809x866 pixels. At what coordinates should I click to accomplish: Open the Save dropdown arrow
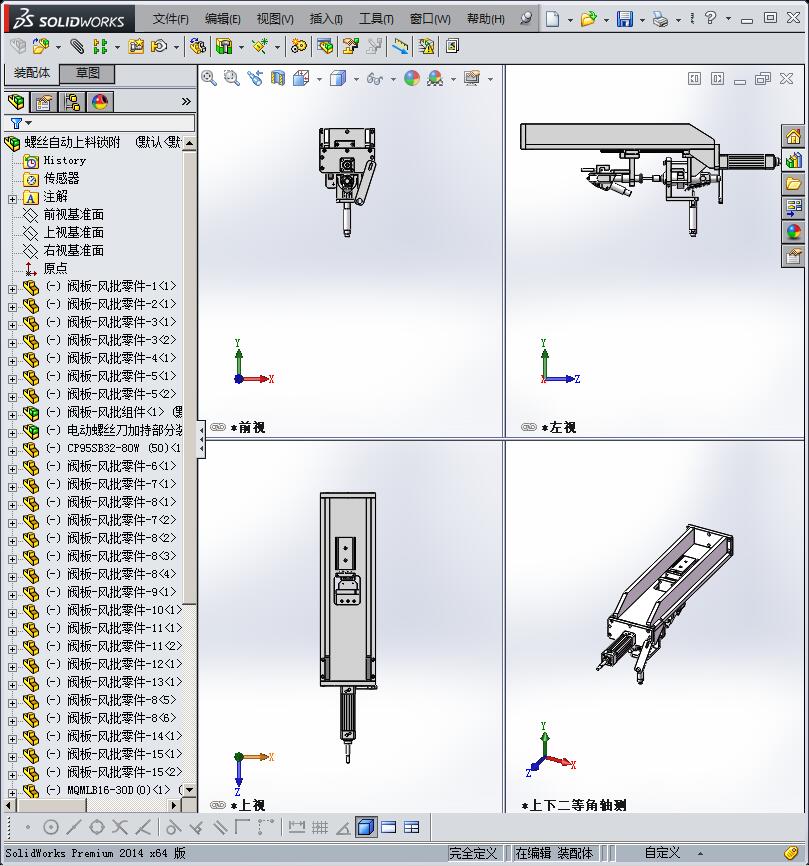pos(642,20)
